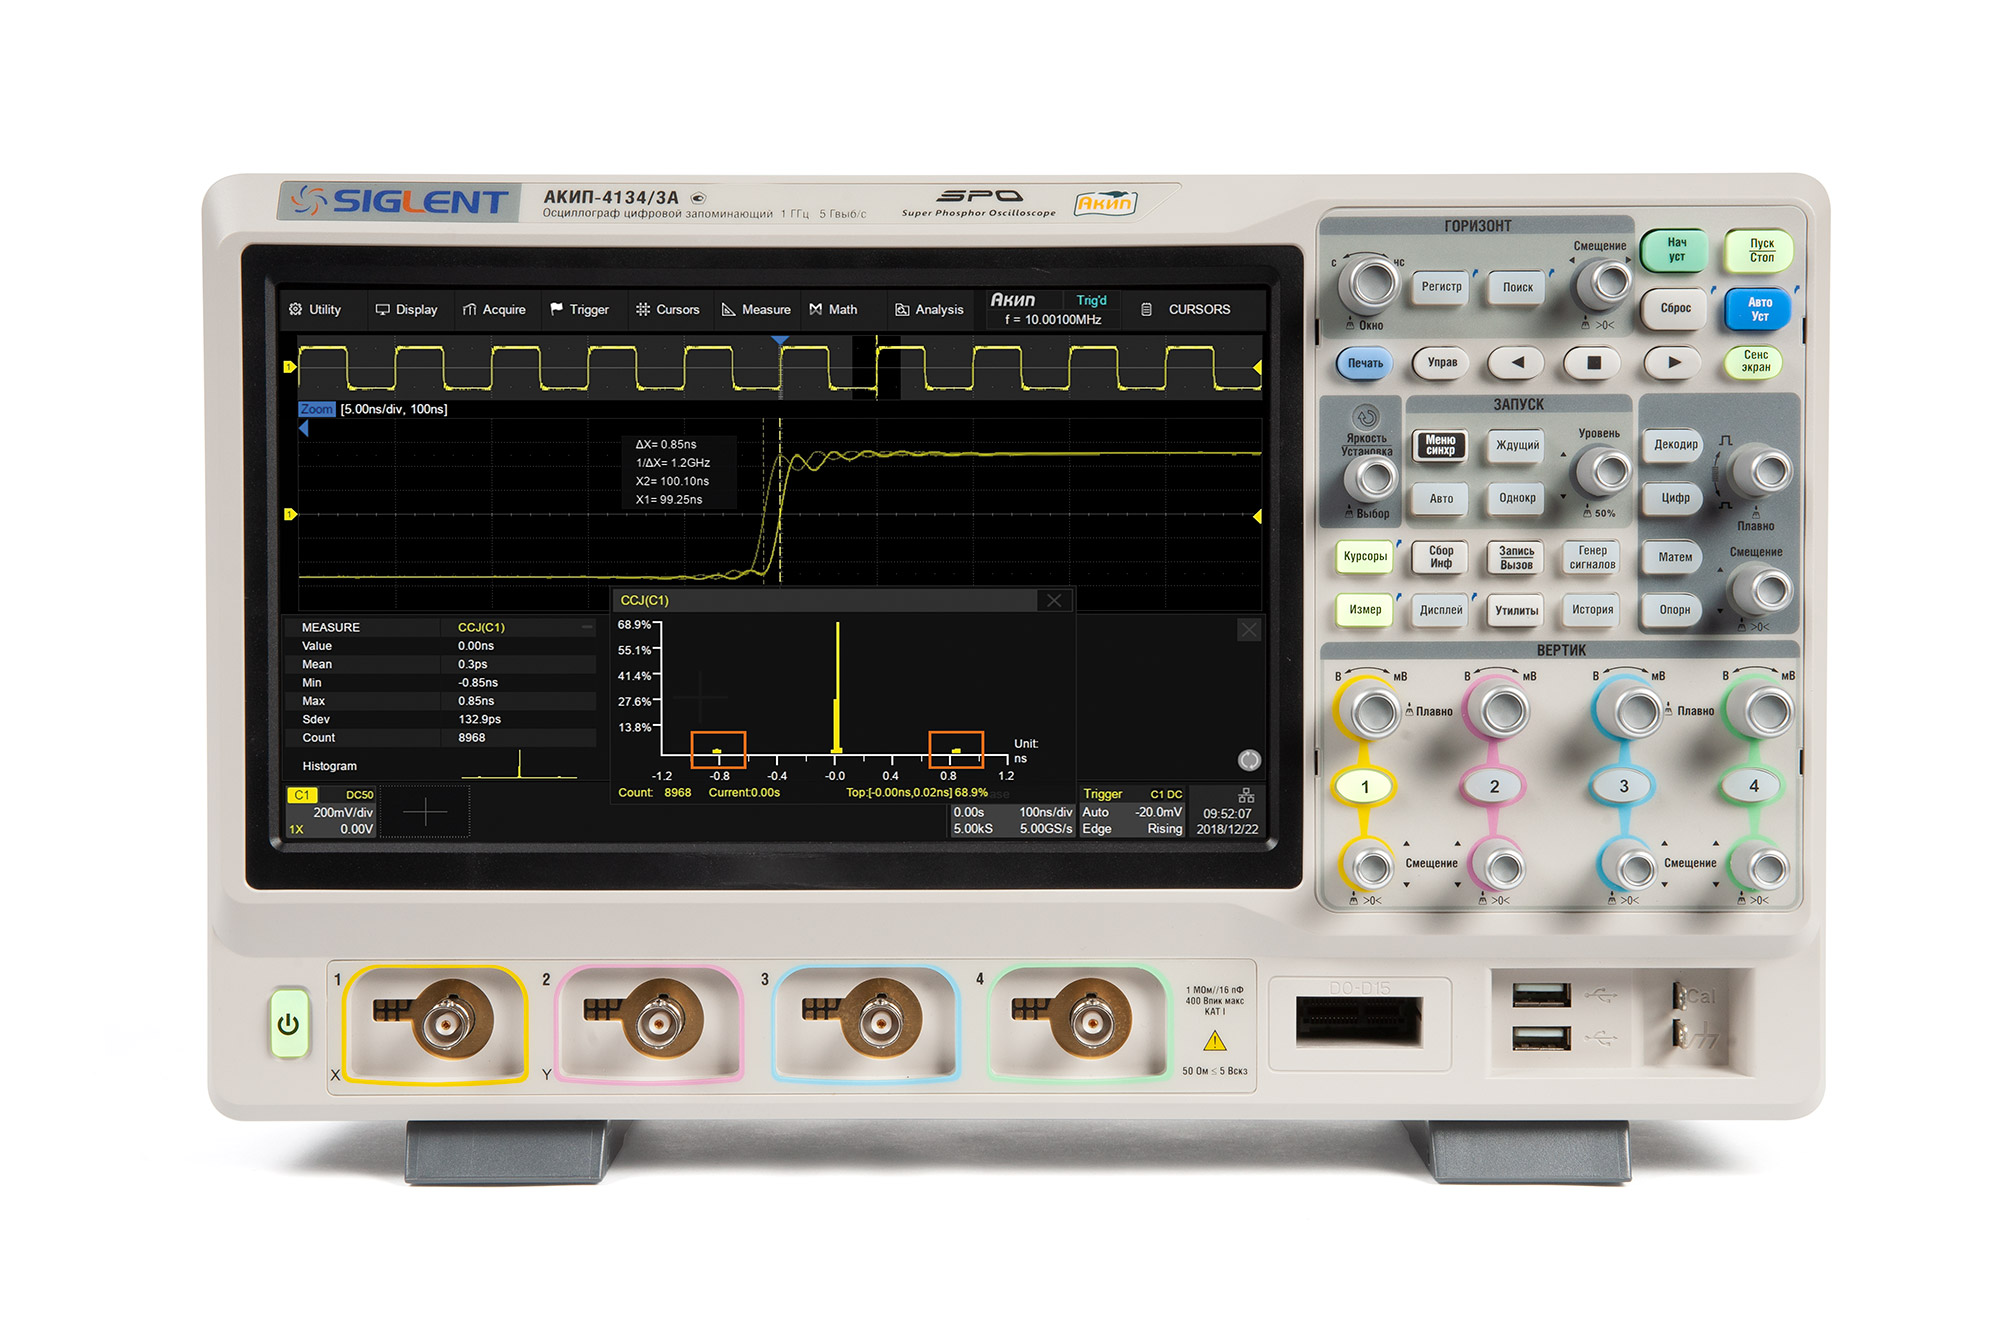Push the trigger Уровень level knob

coord(1603,469)
